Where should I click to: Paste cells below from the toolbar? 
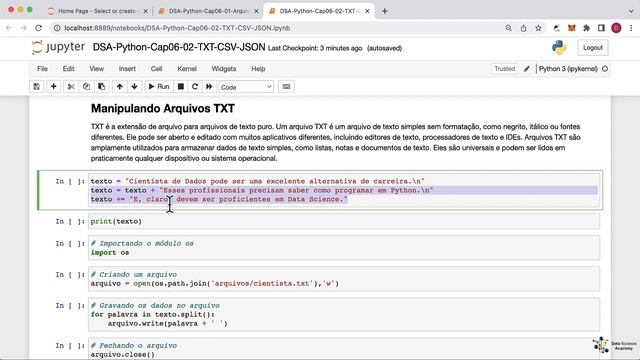(x=101, y=87)
